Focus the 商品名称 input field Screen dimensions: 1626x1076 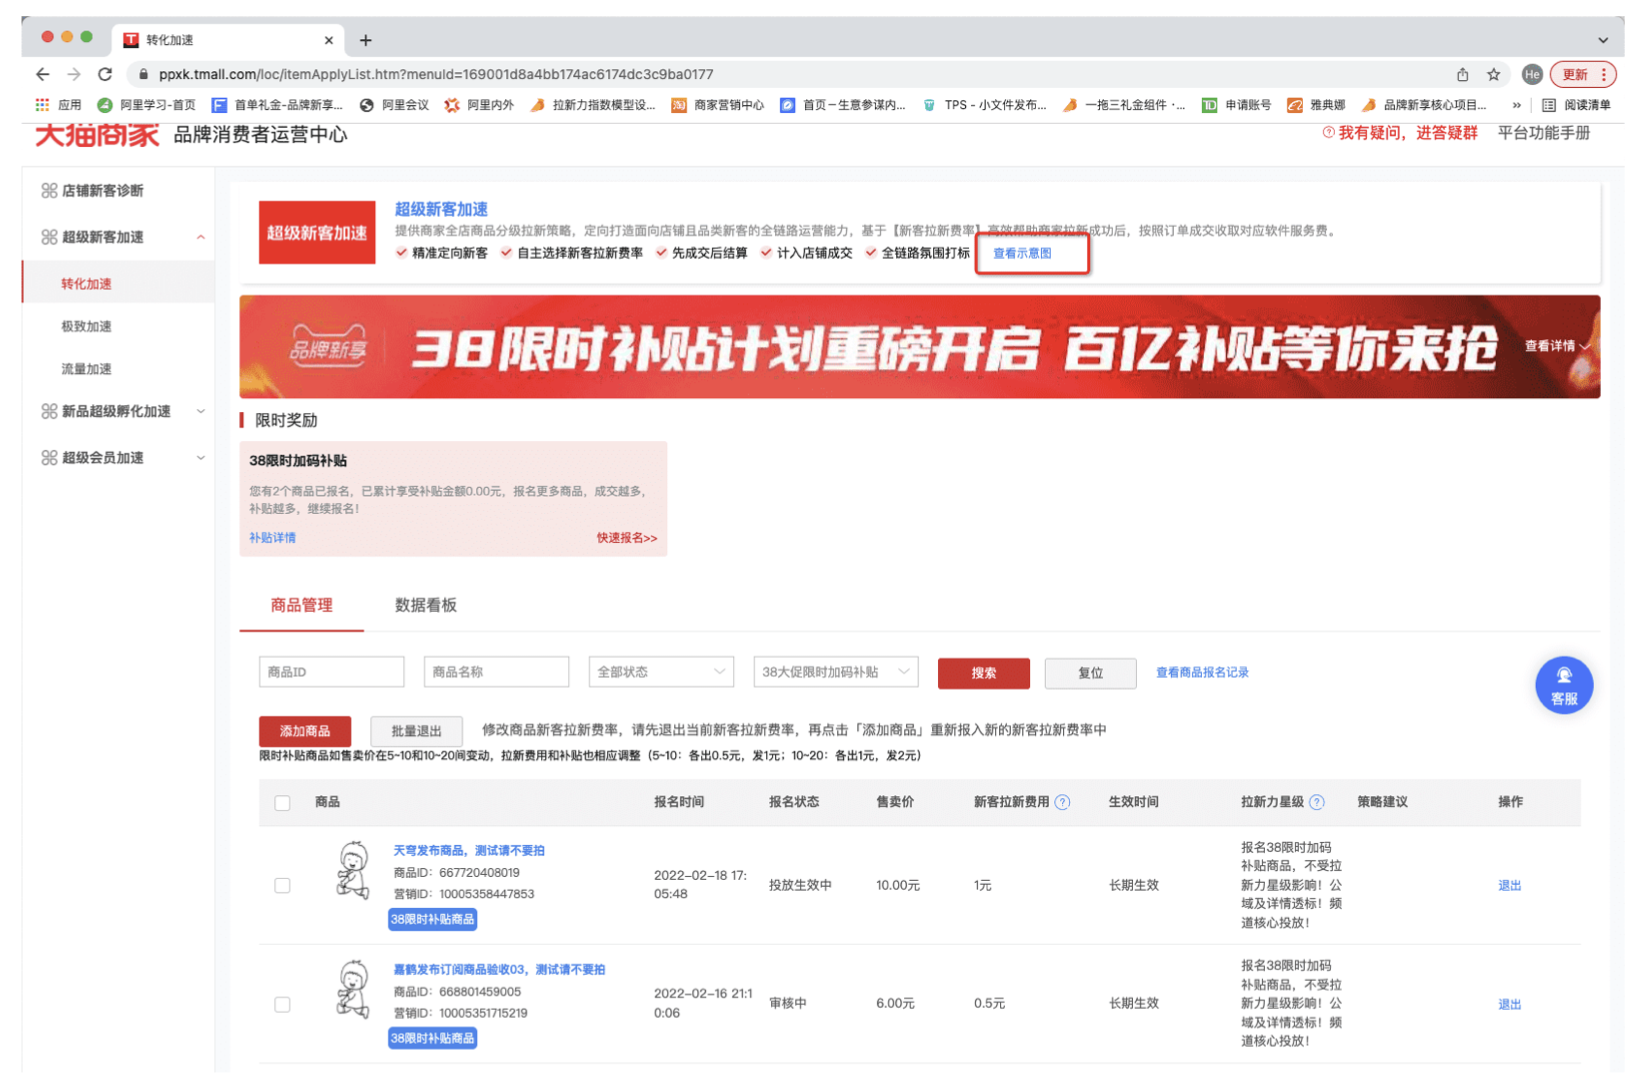coord(496,672)
